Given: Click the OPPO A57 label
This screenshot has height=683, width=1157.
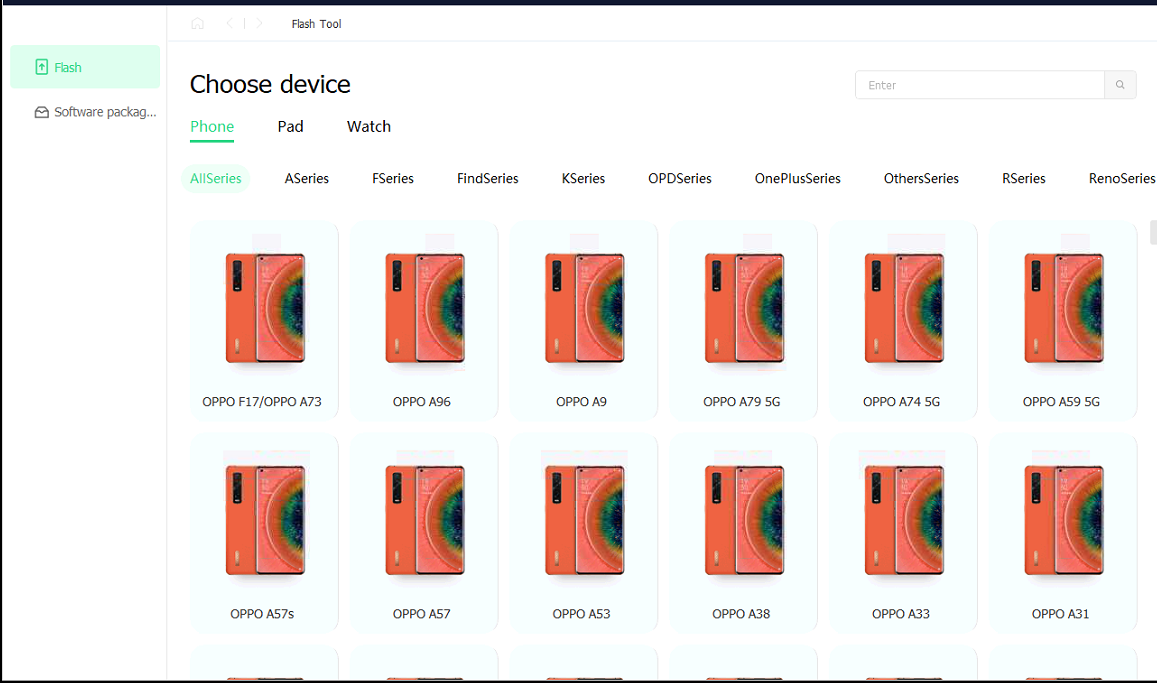Looking at the screenshot, I should (x=421, y=614).
